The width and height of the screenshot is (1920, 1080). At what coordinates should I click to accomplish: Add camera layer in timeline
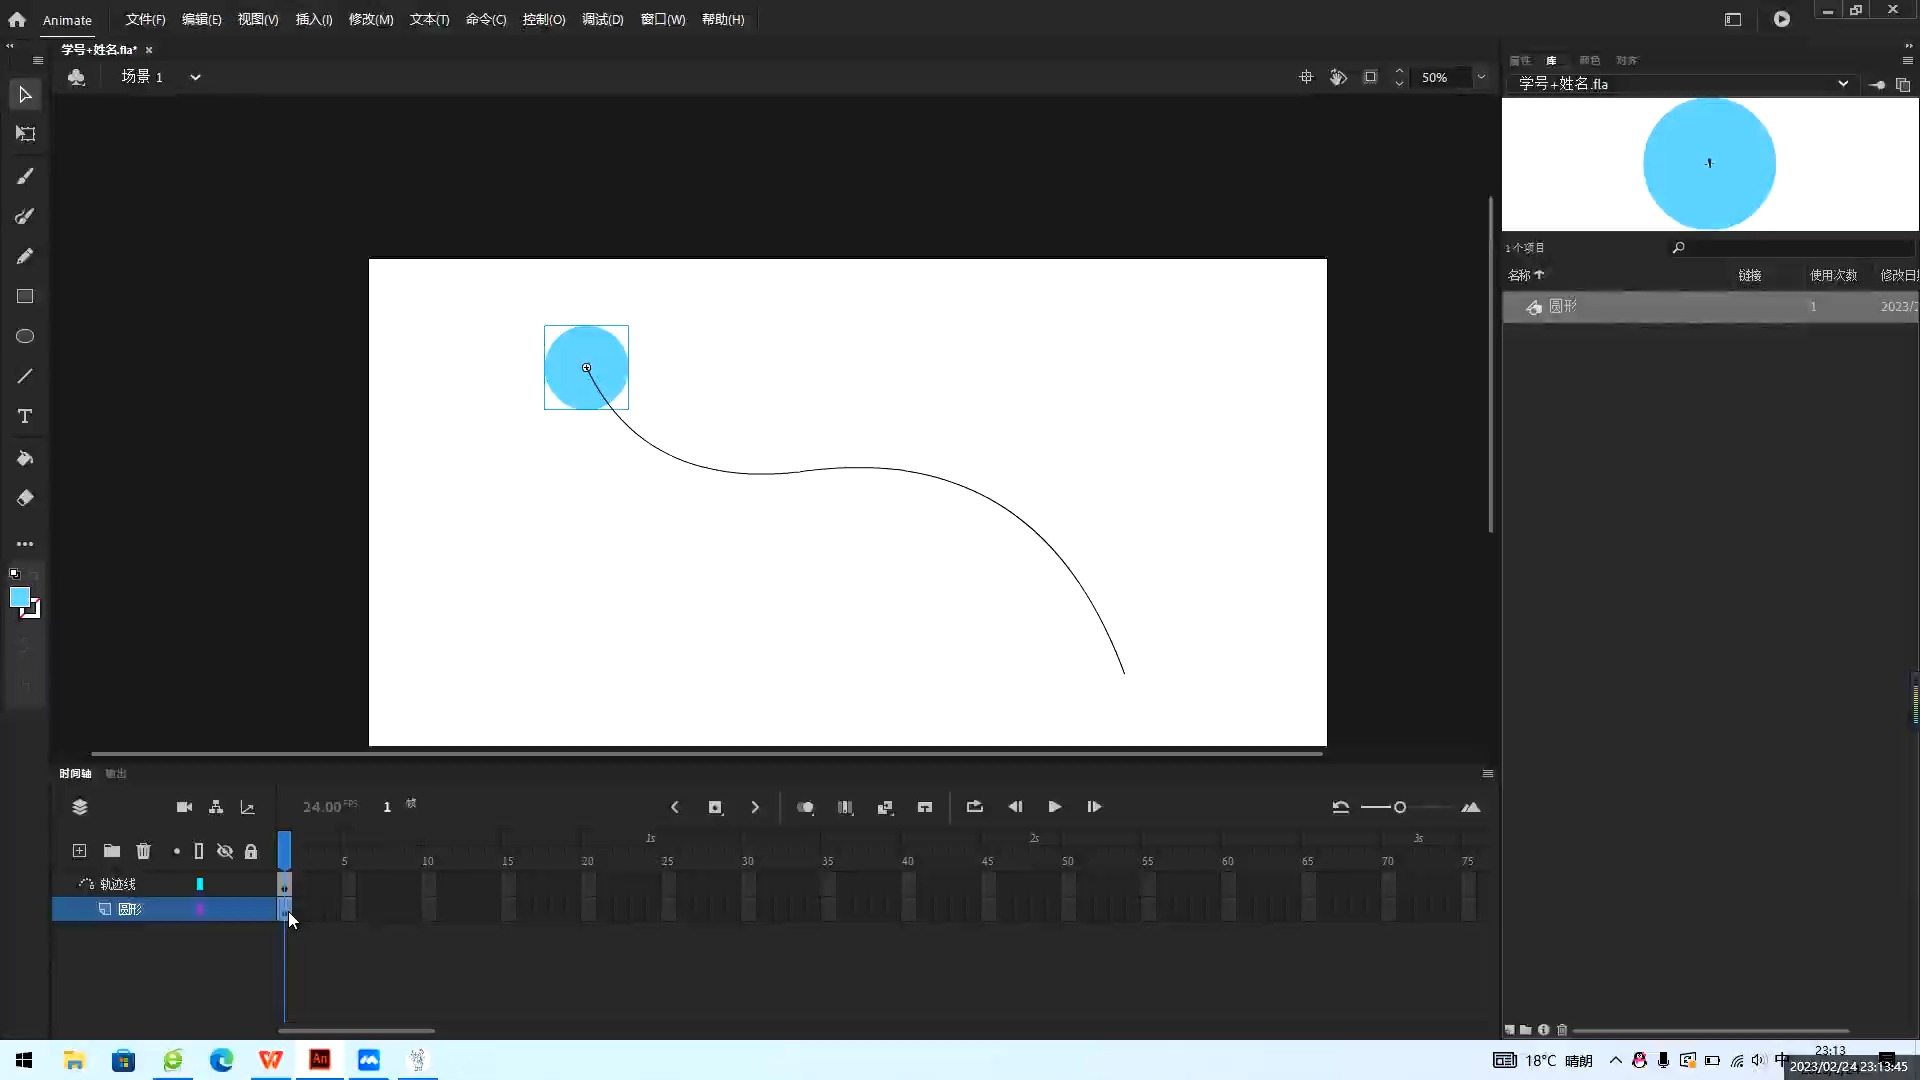(184, 807)
